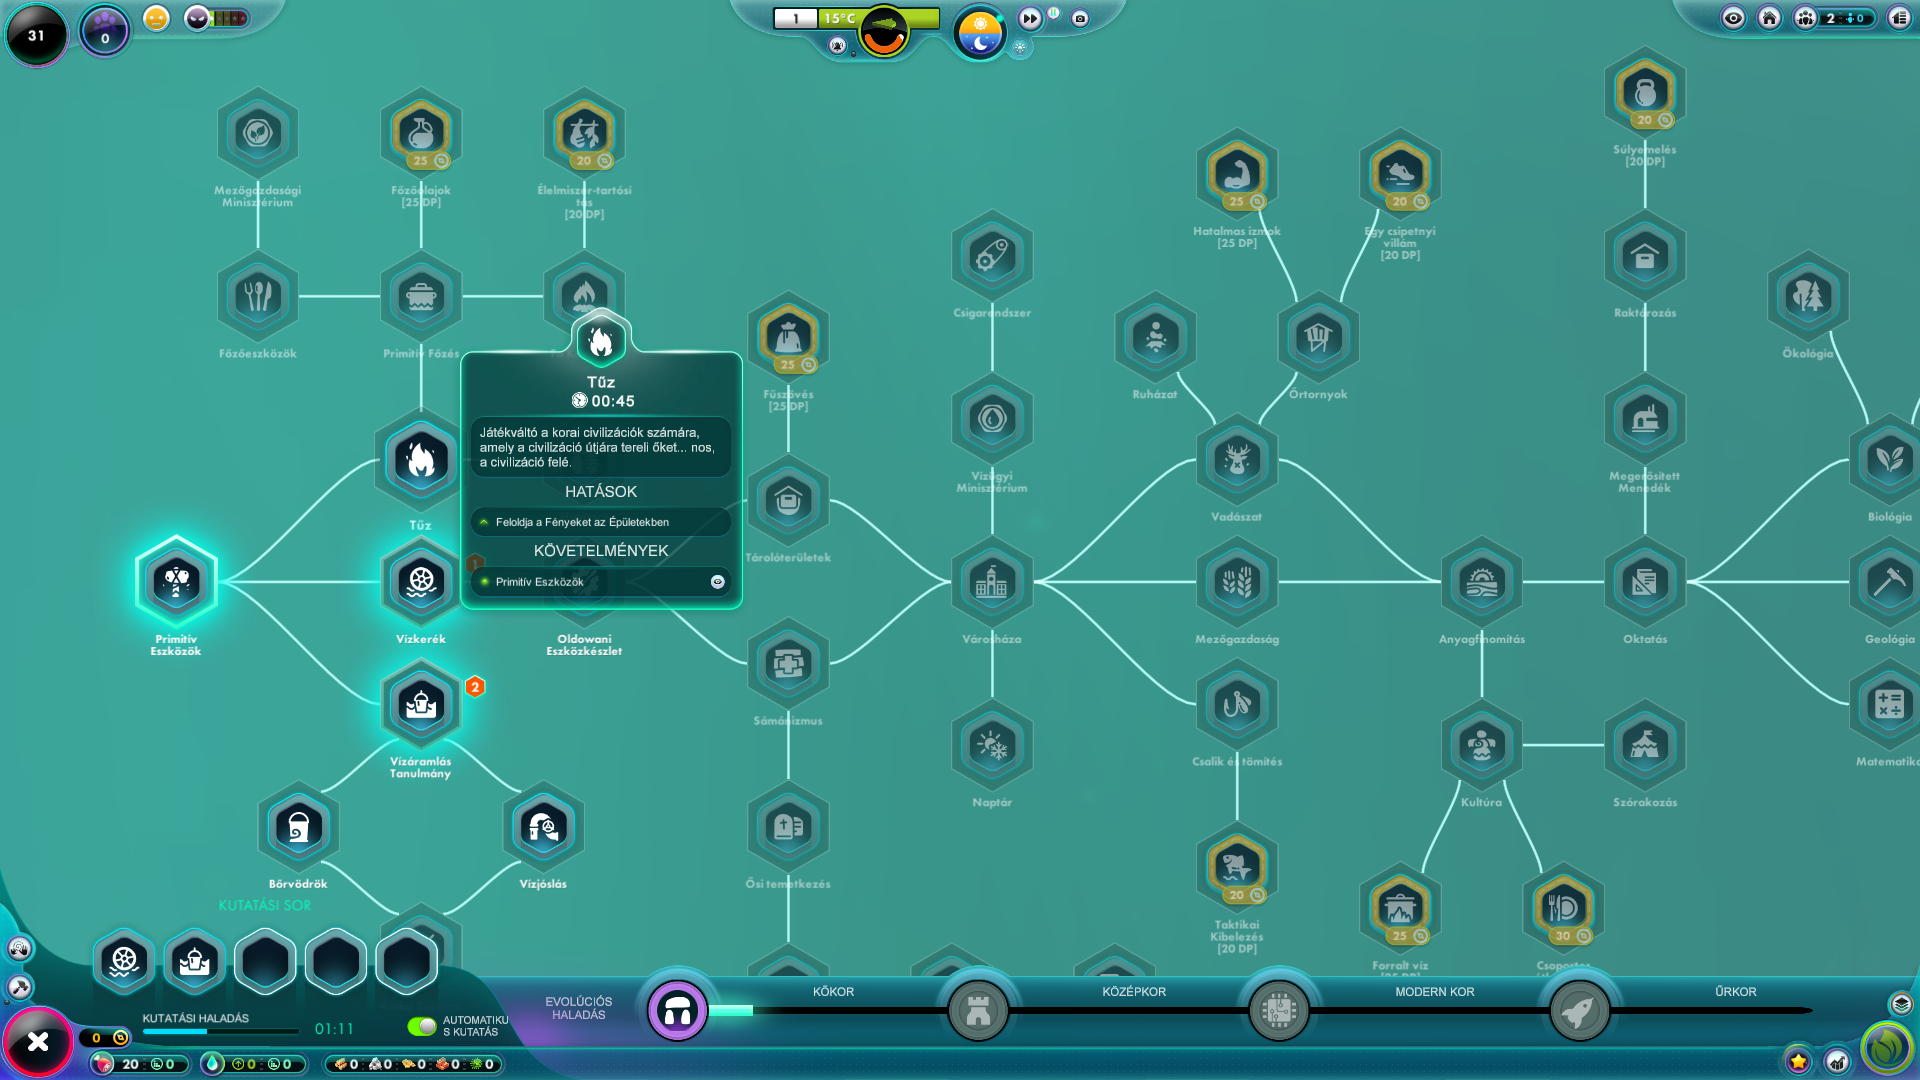Jump to the Modern Kor era marker
1920x1080 pixels.
pos(1279,1011)
